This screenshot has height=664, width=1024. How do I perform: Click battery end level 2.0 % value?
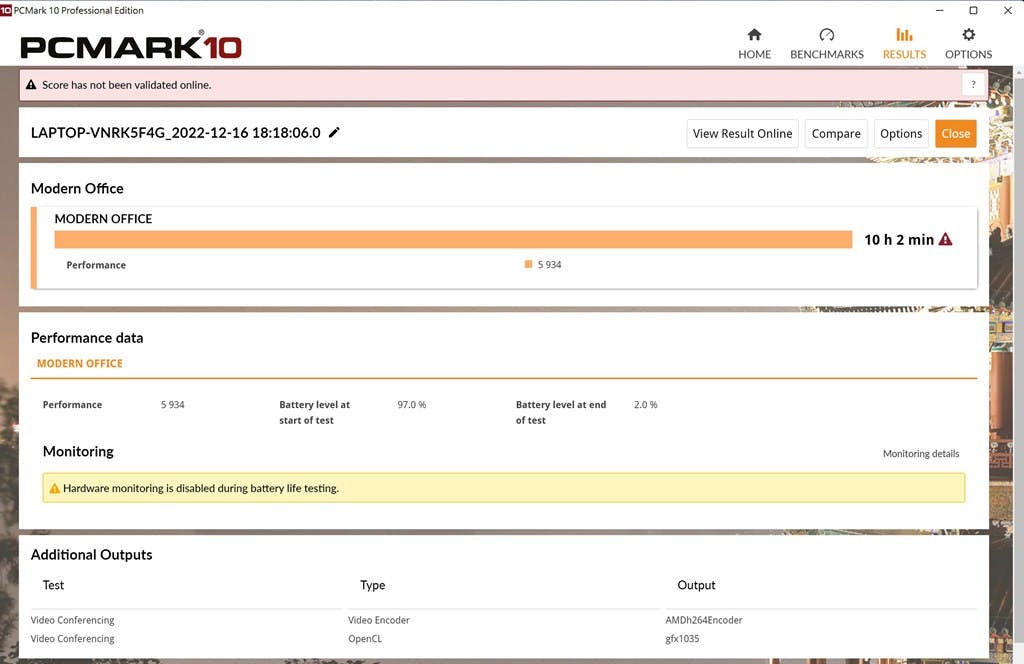[645, 405]
